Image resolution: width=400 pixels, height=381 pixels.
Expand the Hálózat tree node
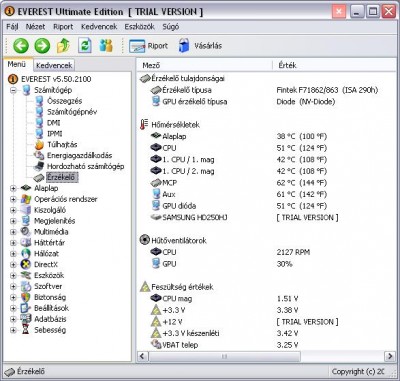13,254
